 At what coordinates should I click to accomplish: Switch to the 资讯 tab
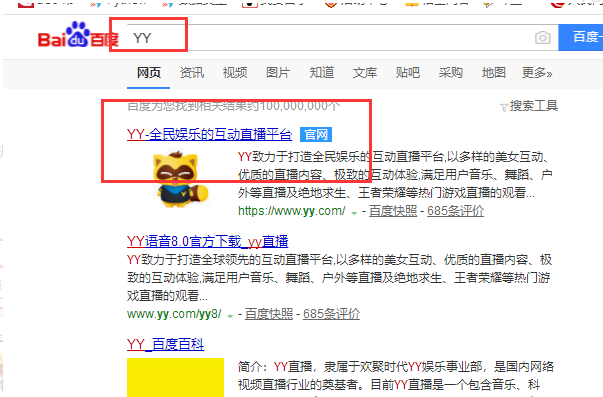[x=192, y=73]
